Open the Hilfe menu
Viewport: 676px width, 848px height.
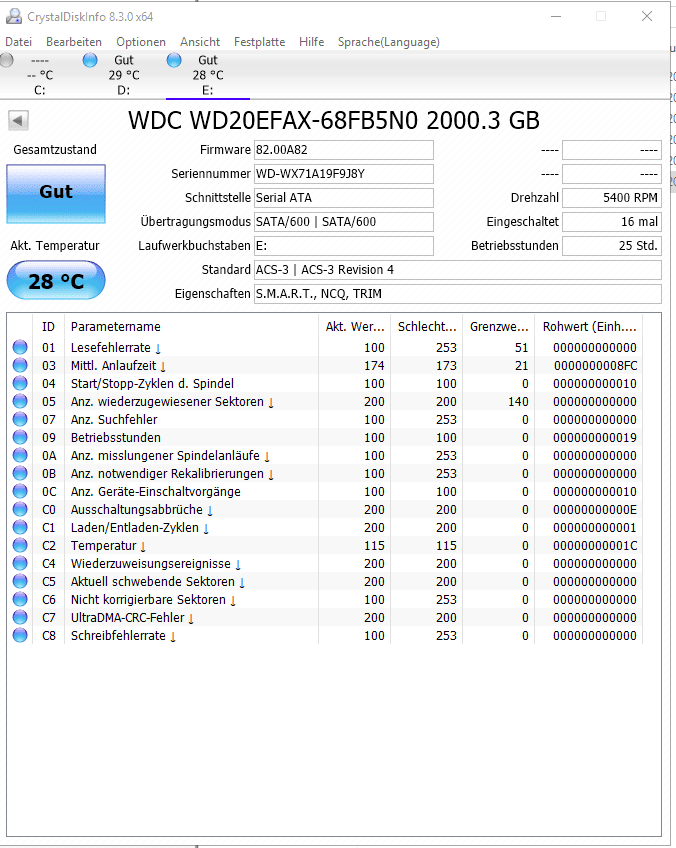pyautogui.click(x=312, y=42)
